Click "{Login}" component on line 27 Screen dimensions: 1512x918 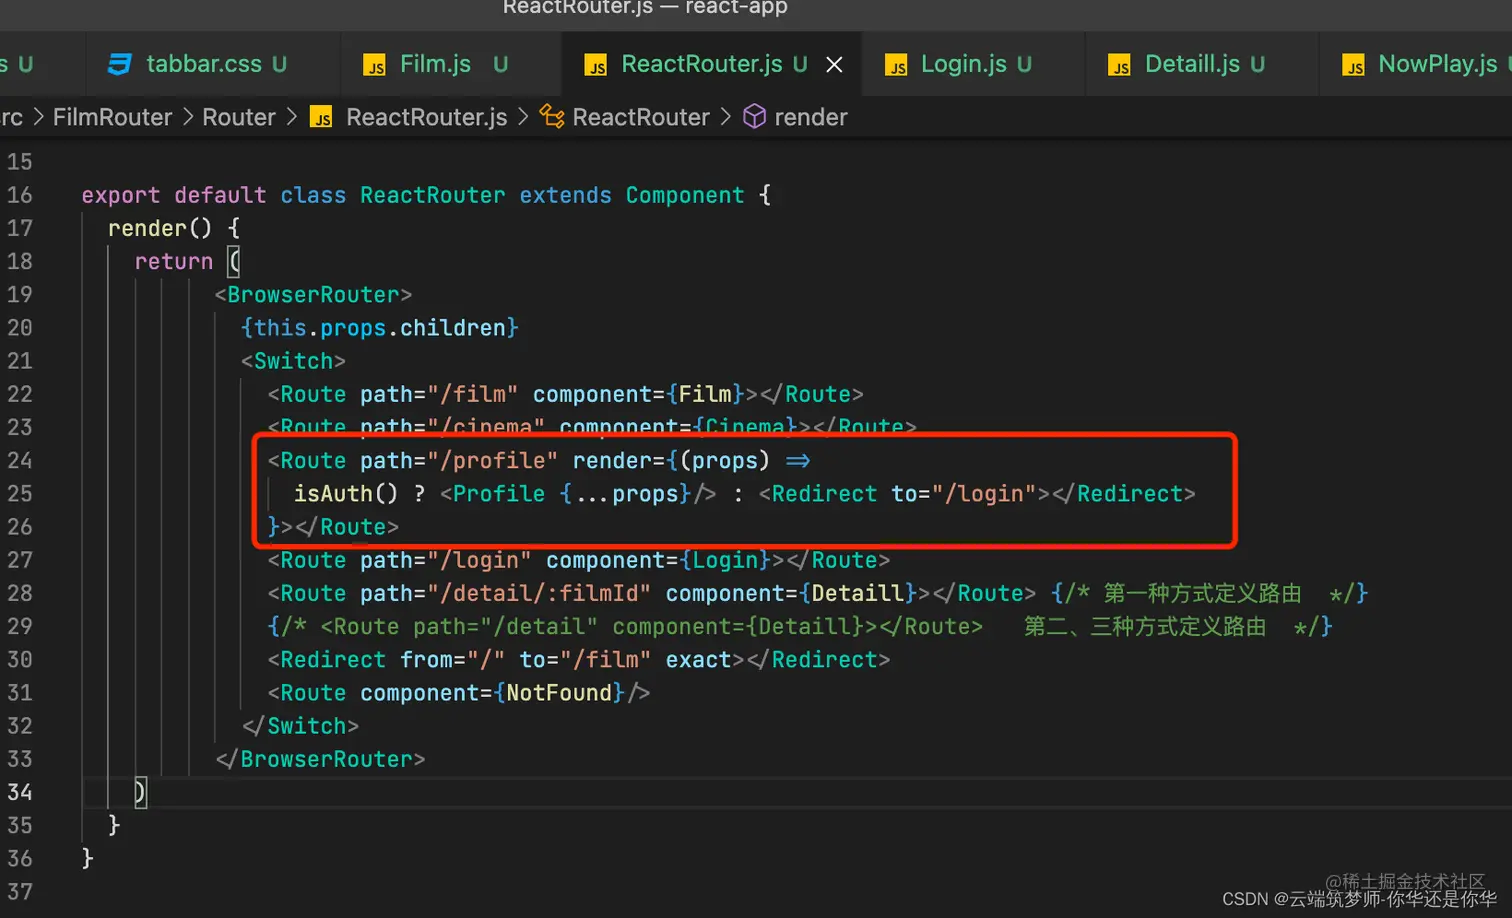pyautogui.click(x=725, y=559)
